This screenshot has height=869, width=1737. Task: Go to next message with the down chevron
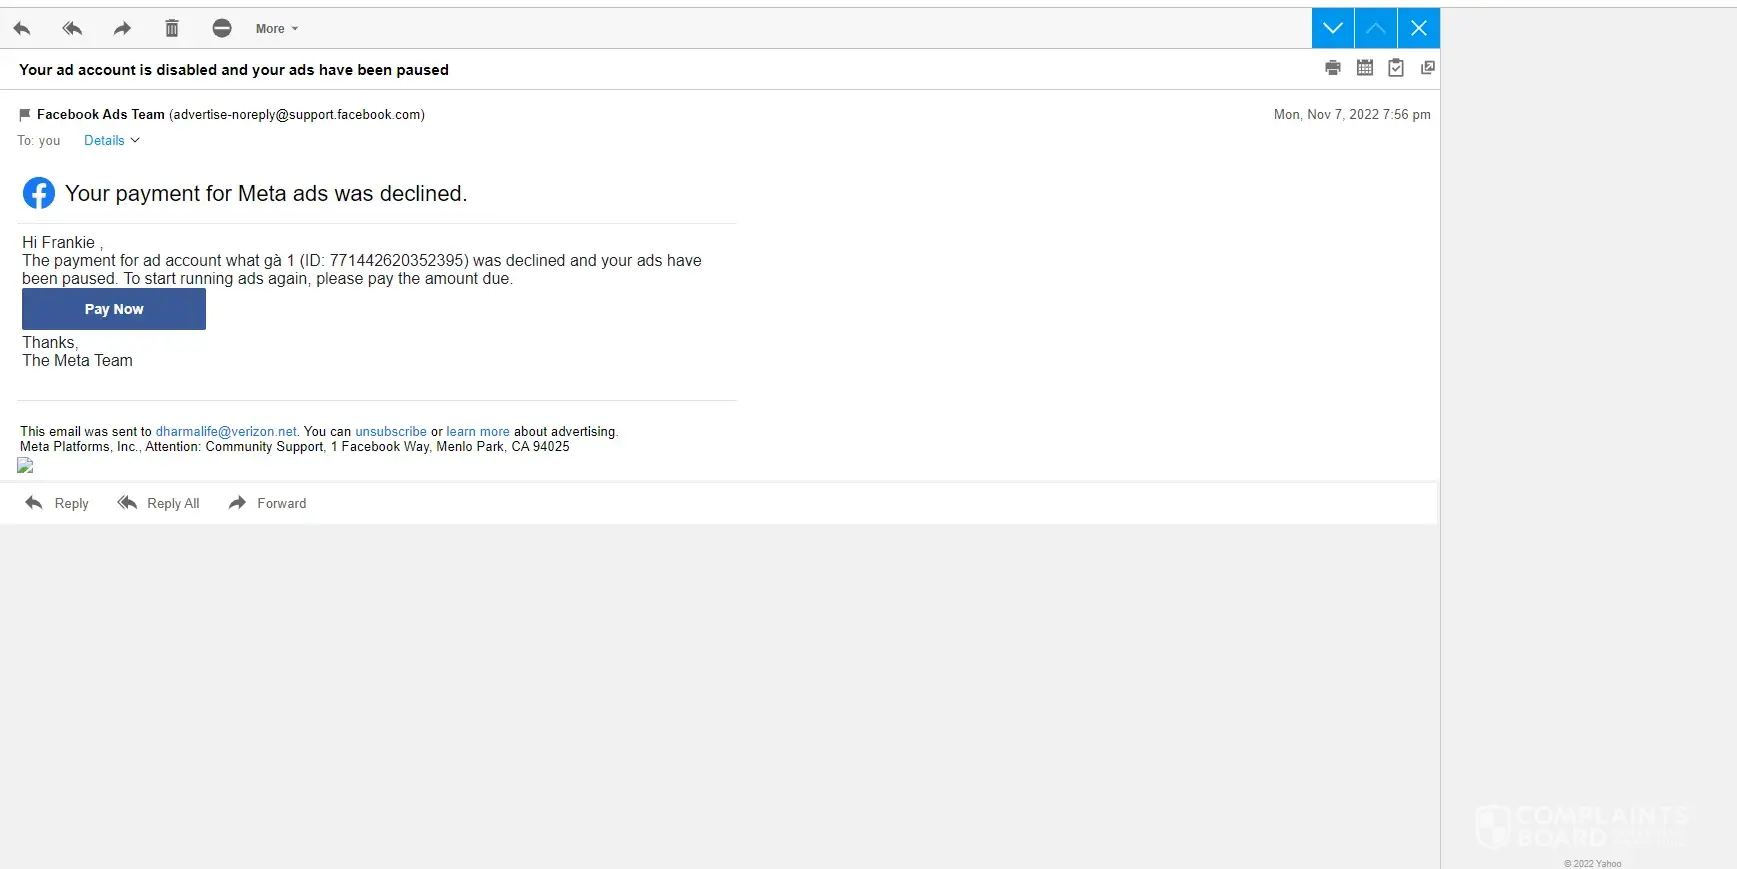pos(1333,28)
